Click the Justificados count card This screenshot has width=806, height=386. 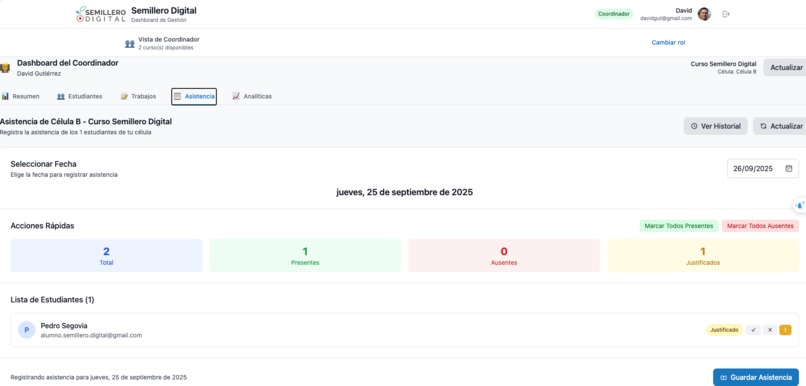703,255
